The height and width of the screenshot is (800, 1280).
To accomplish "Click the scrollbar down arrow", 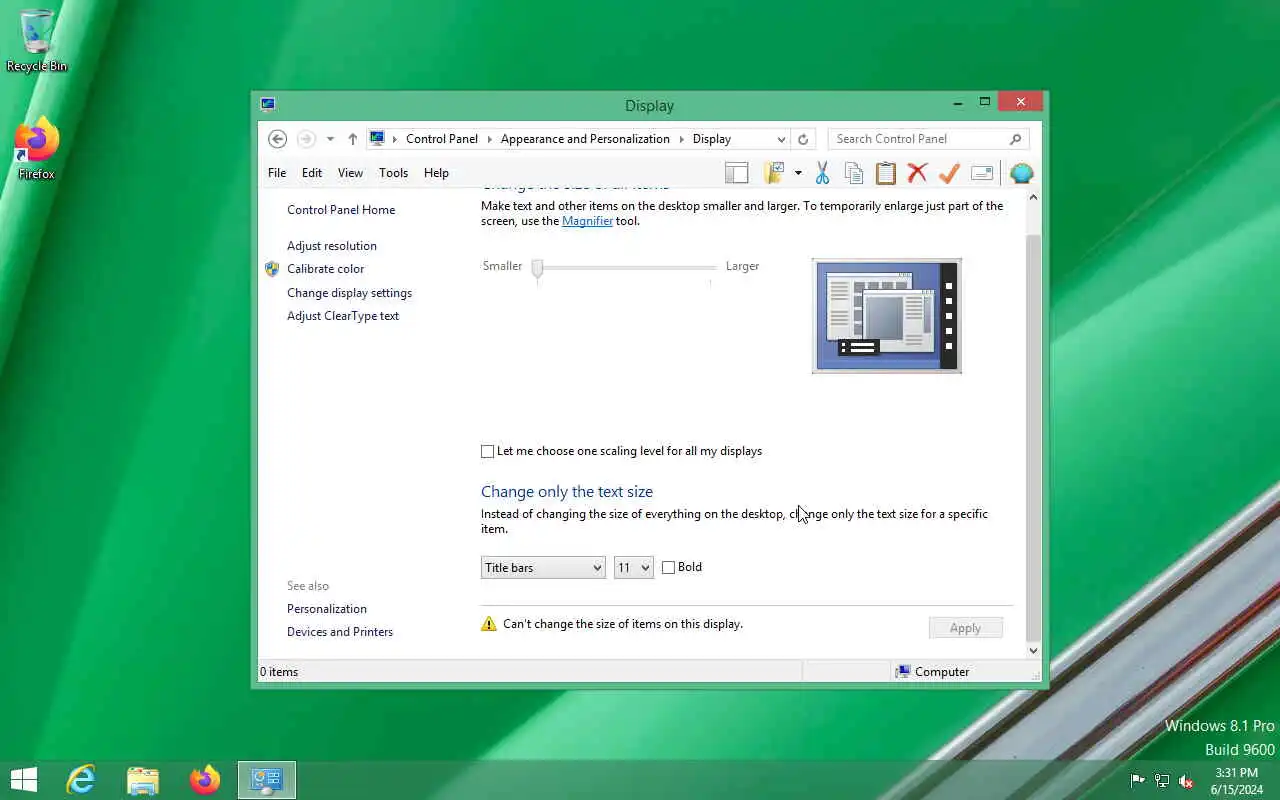I will 1033,651.
